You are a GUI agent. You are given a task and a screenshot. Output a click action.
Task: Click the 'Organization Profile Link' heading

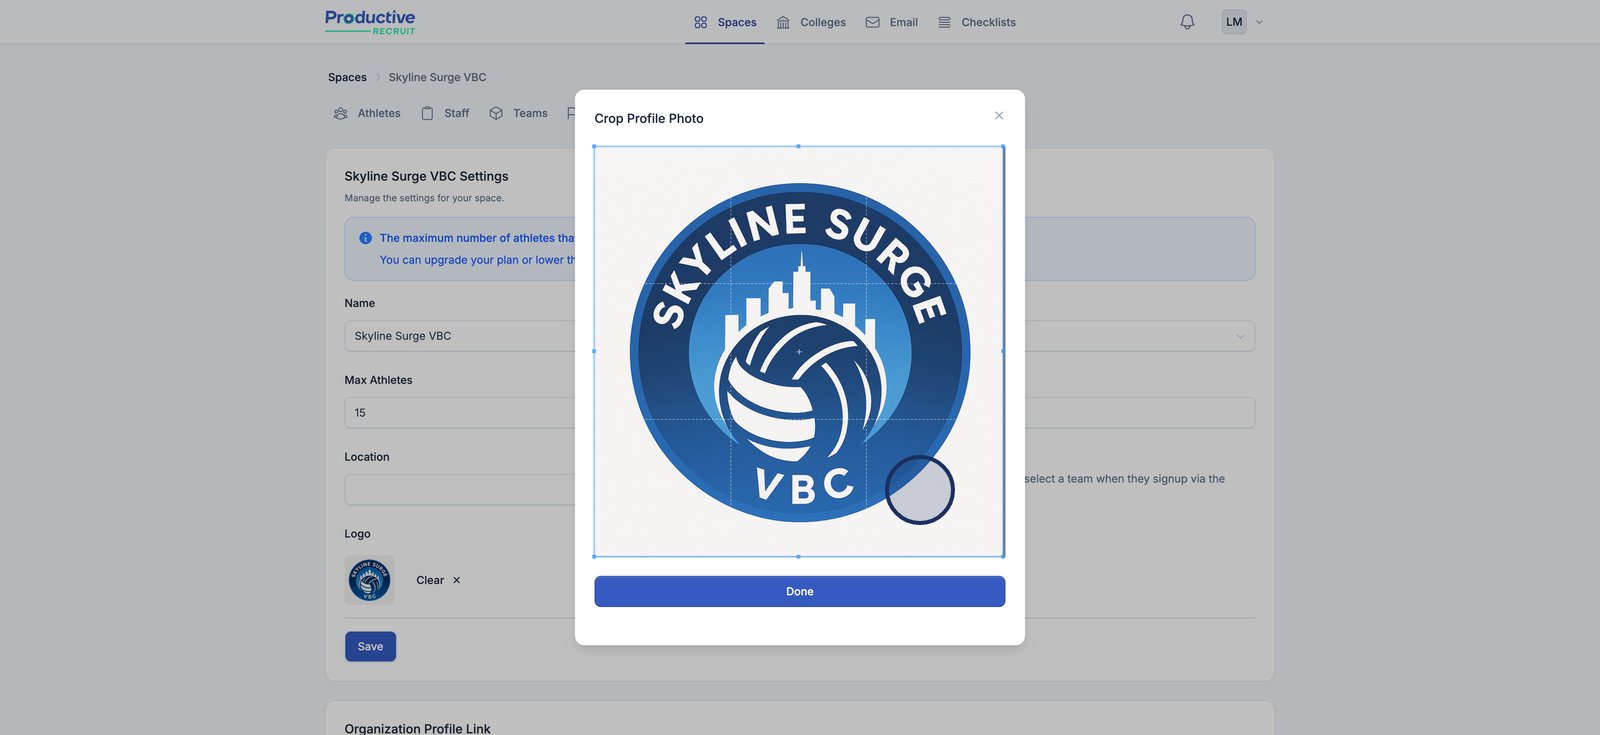(x=417, y=728)
